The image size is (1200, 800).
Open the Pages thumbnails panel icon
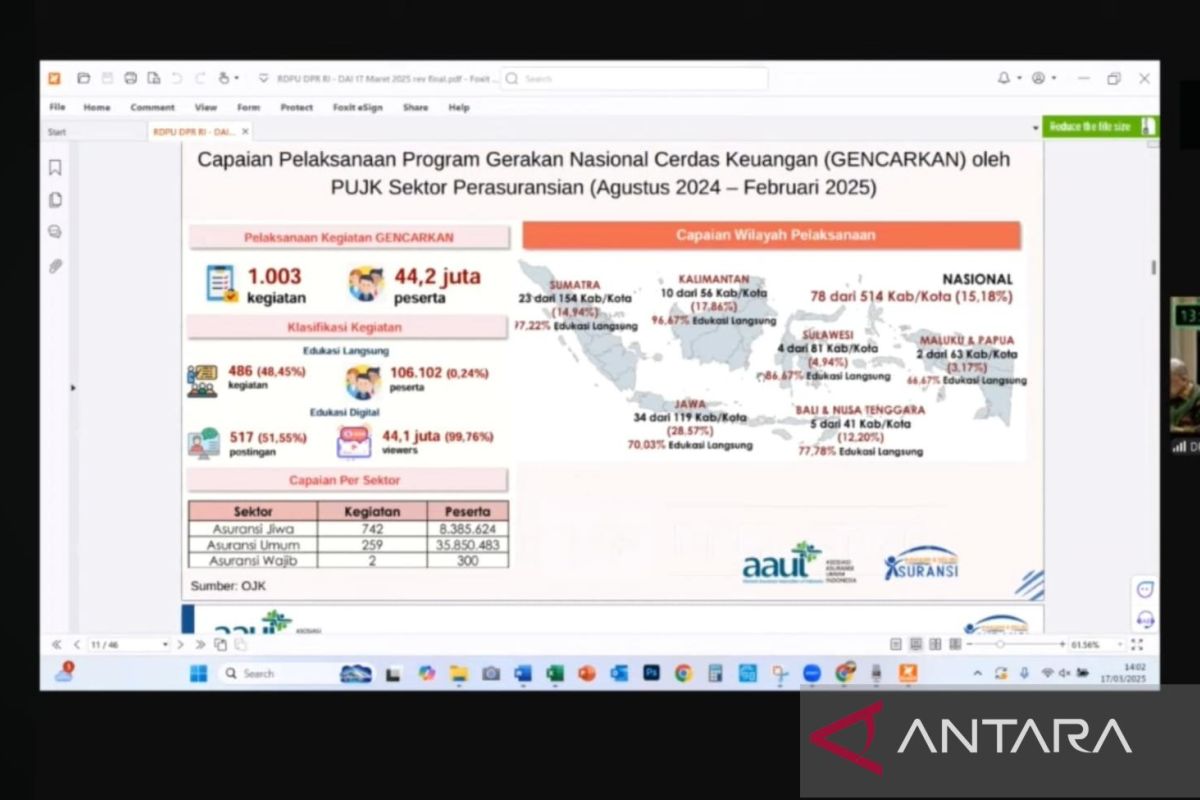[x=55, y=200]
